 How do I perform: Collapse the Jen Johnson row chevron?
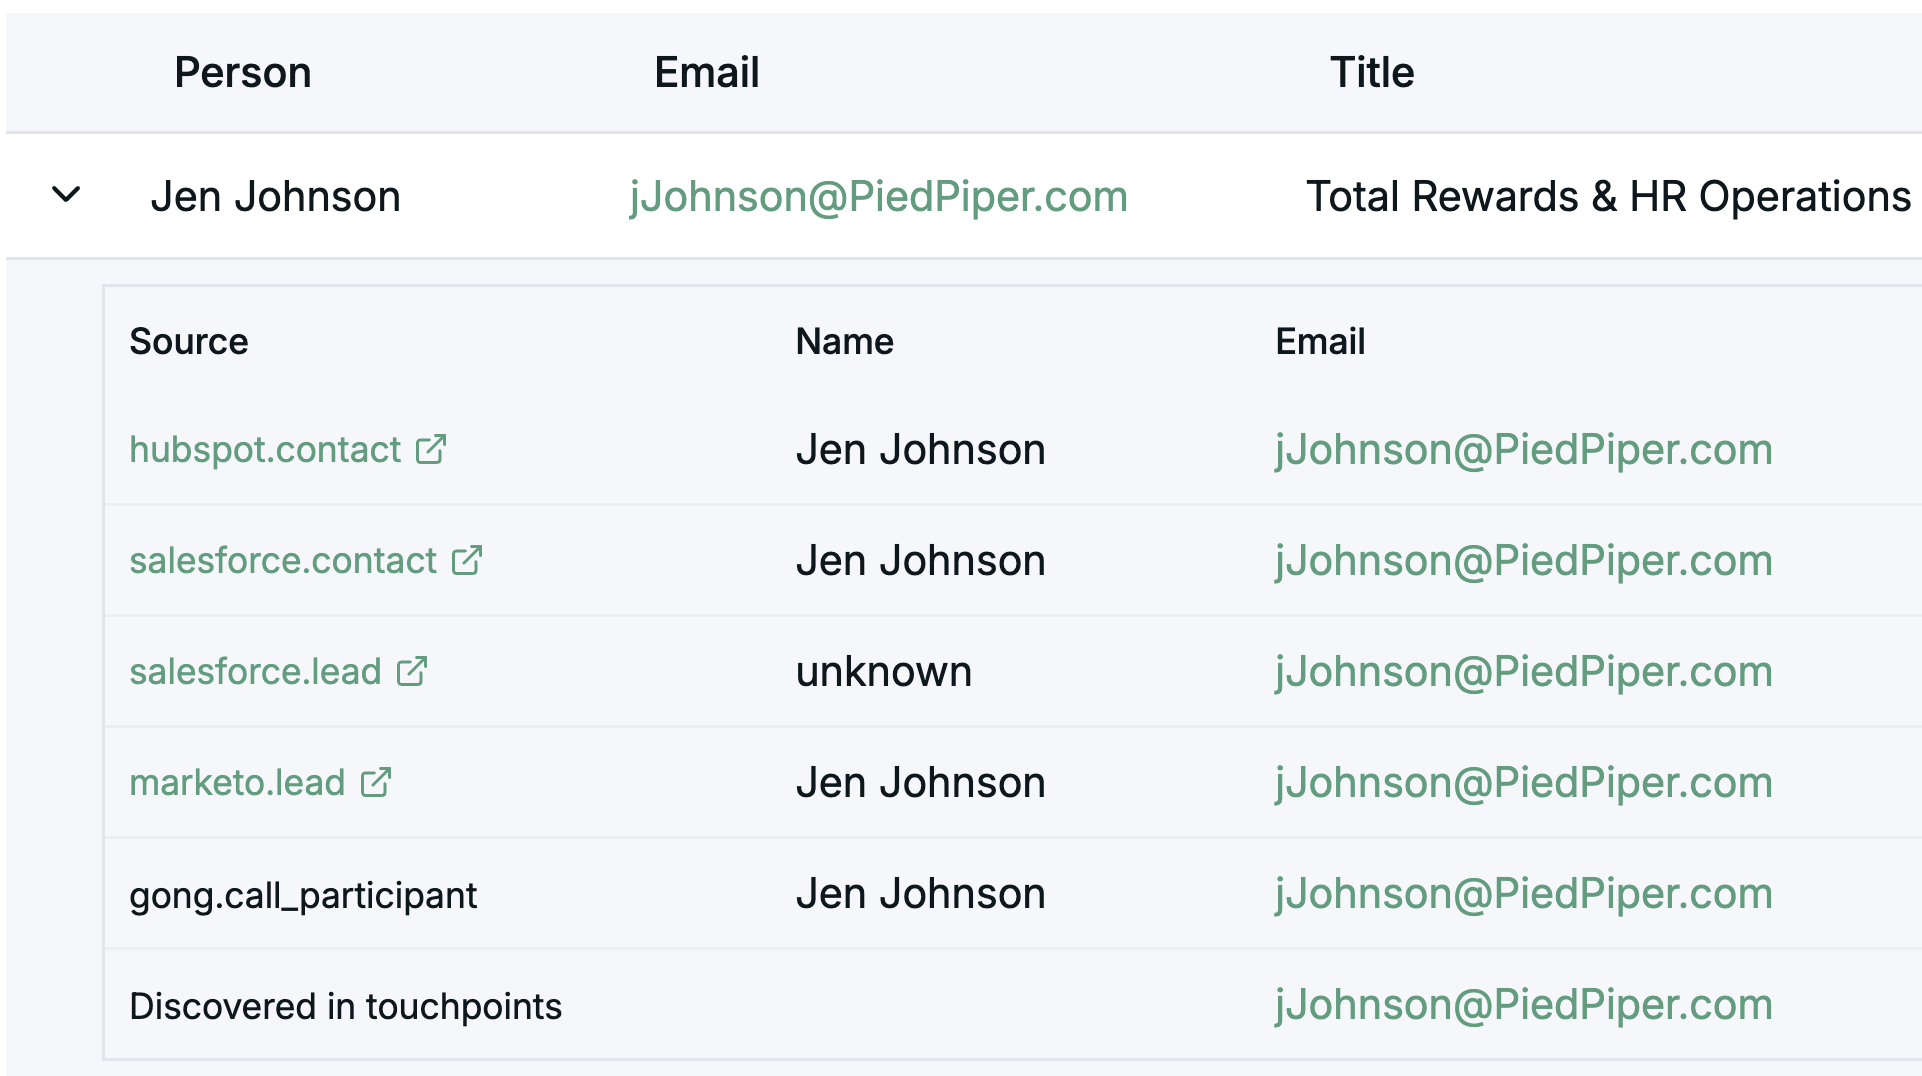tap(66, 195)
